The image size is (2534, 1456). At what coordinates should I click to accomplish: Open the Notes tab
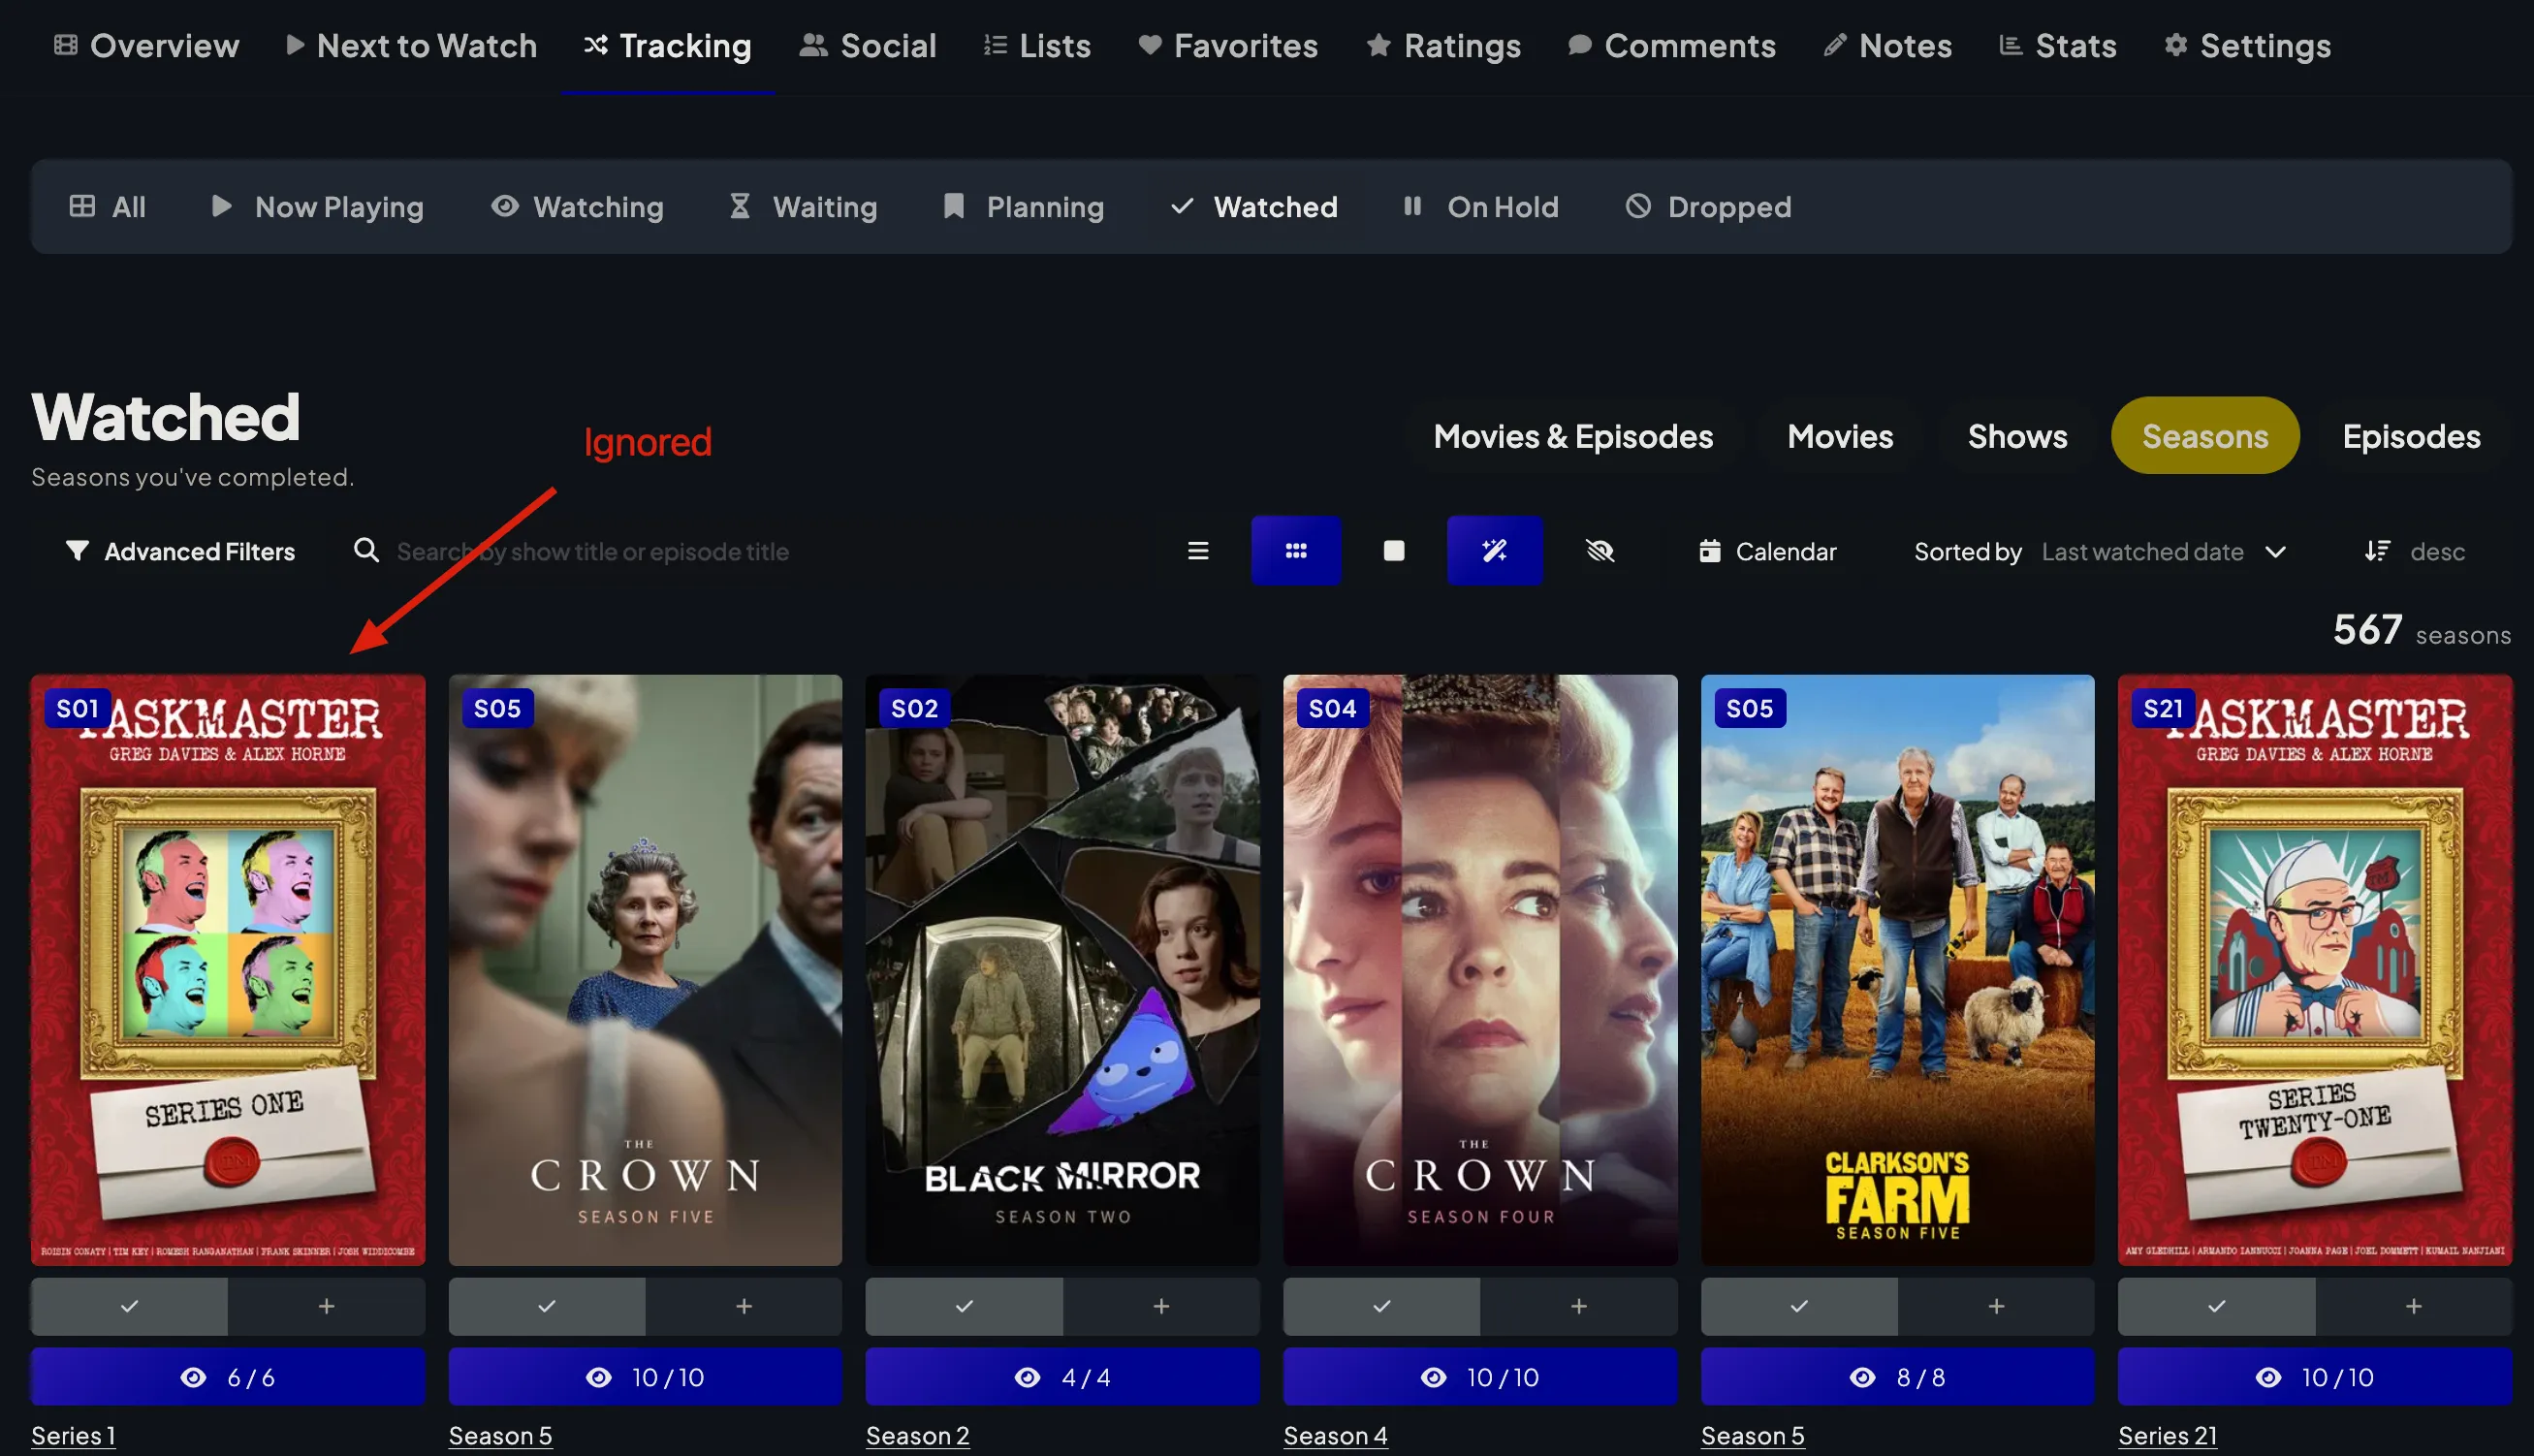pyautogui.click(x=1887, y=46)
